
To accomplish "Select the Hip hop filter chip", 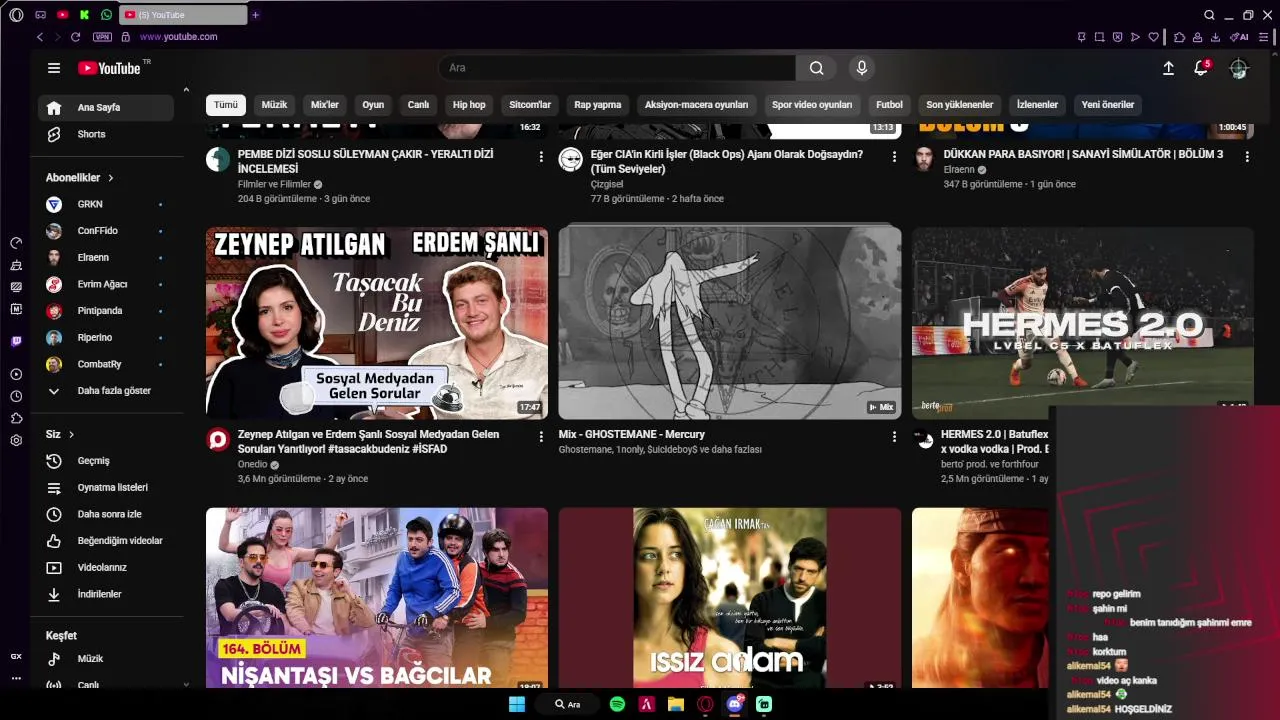I will pyautogui.click(x=469, y=105).
